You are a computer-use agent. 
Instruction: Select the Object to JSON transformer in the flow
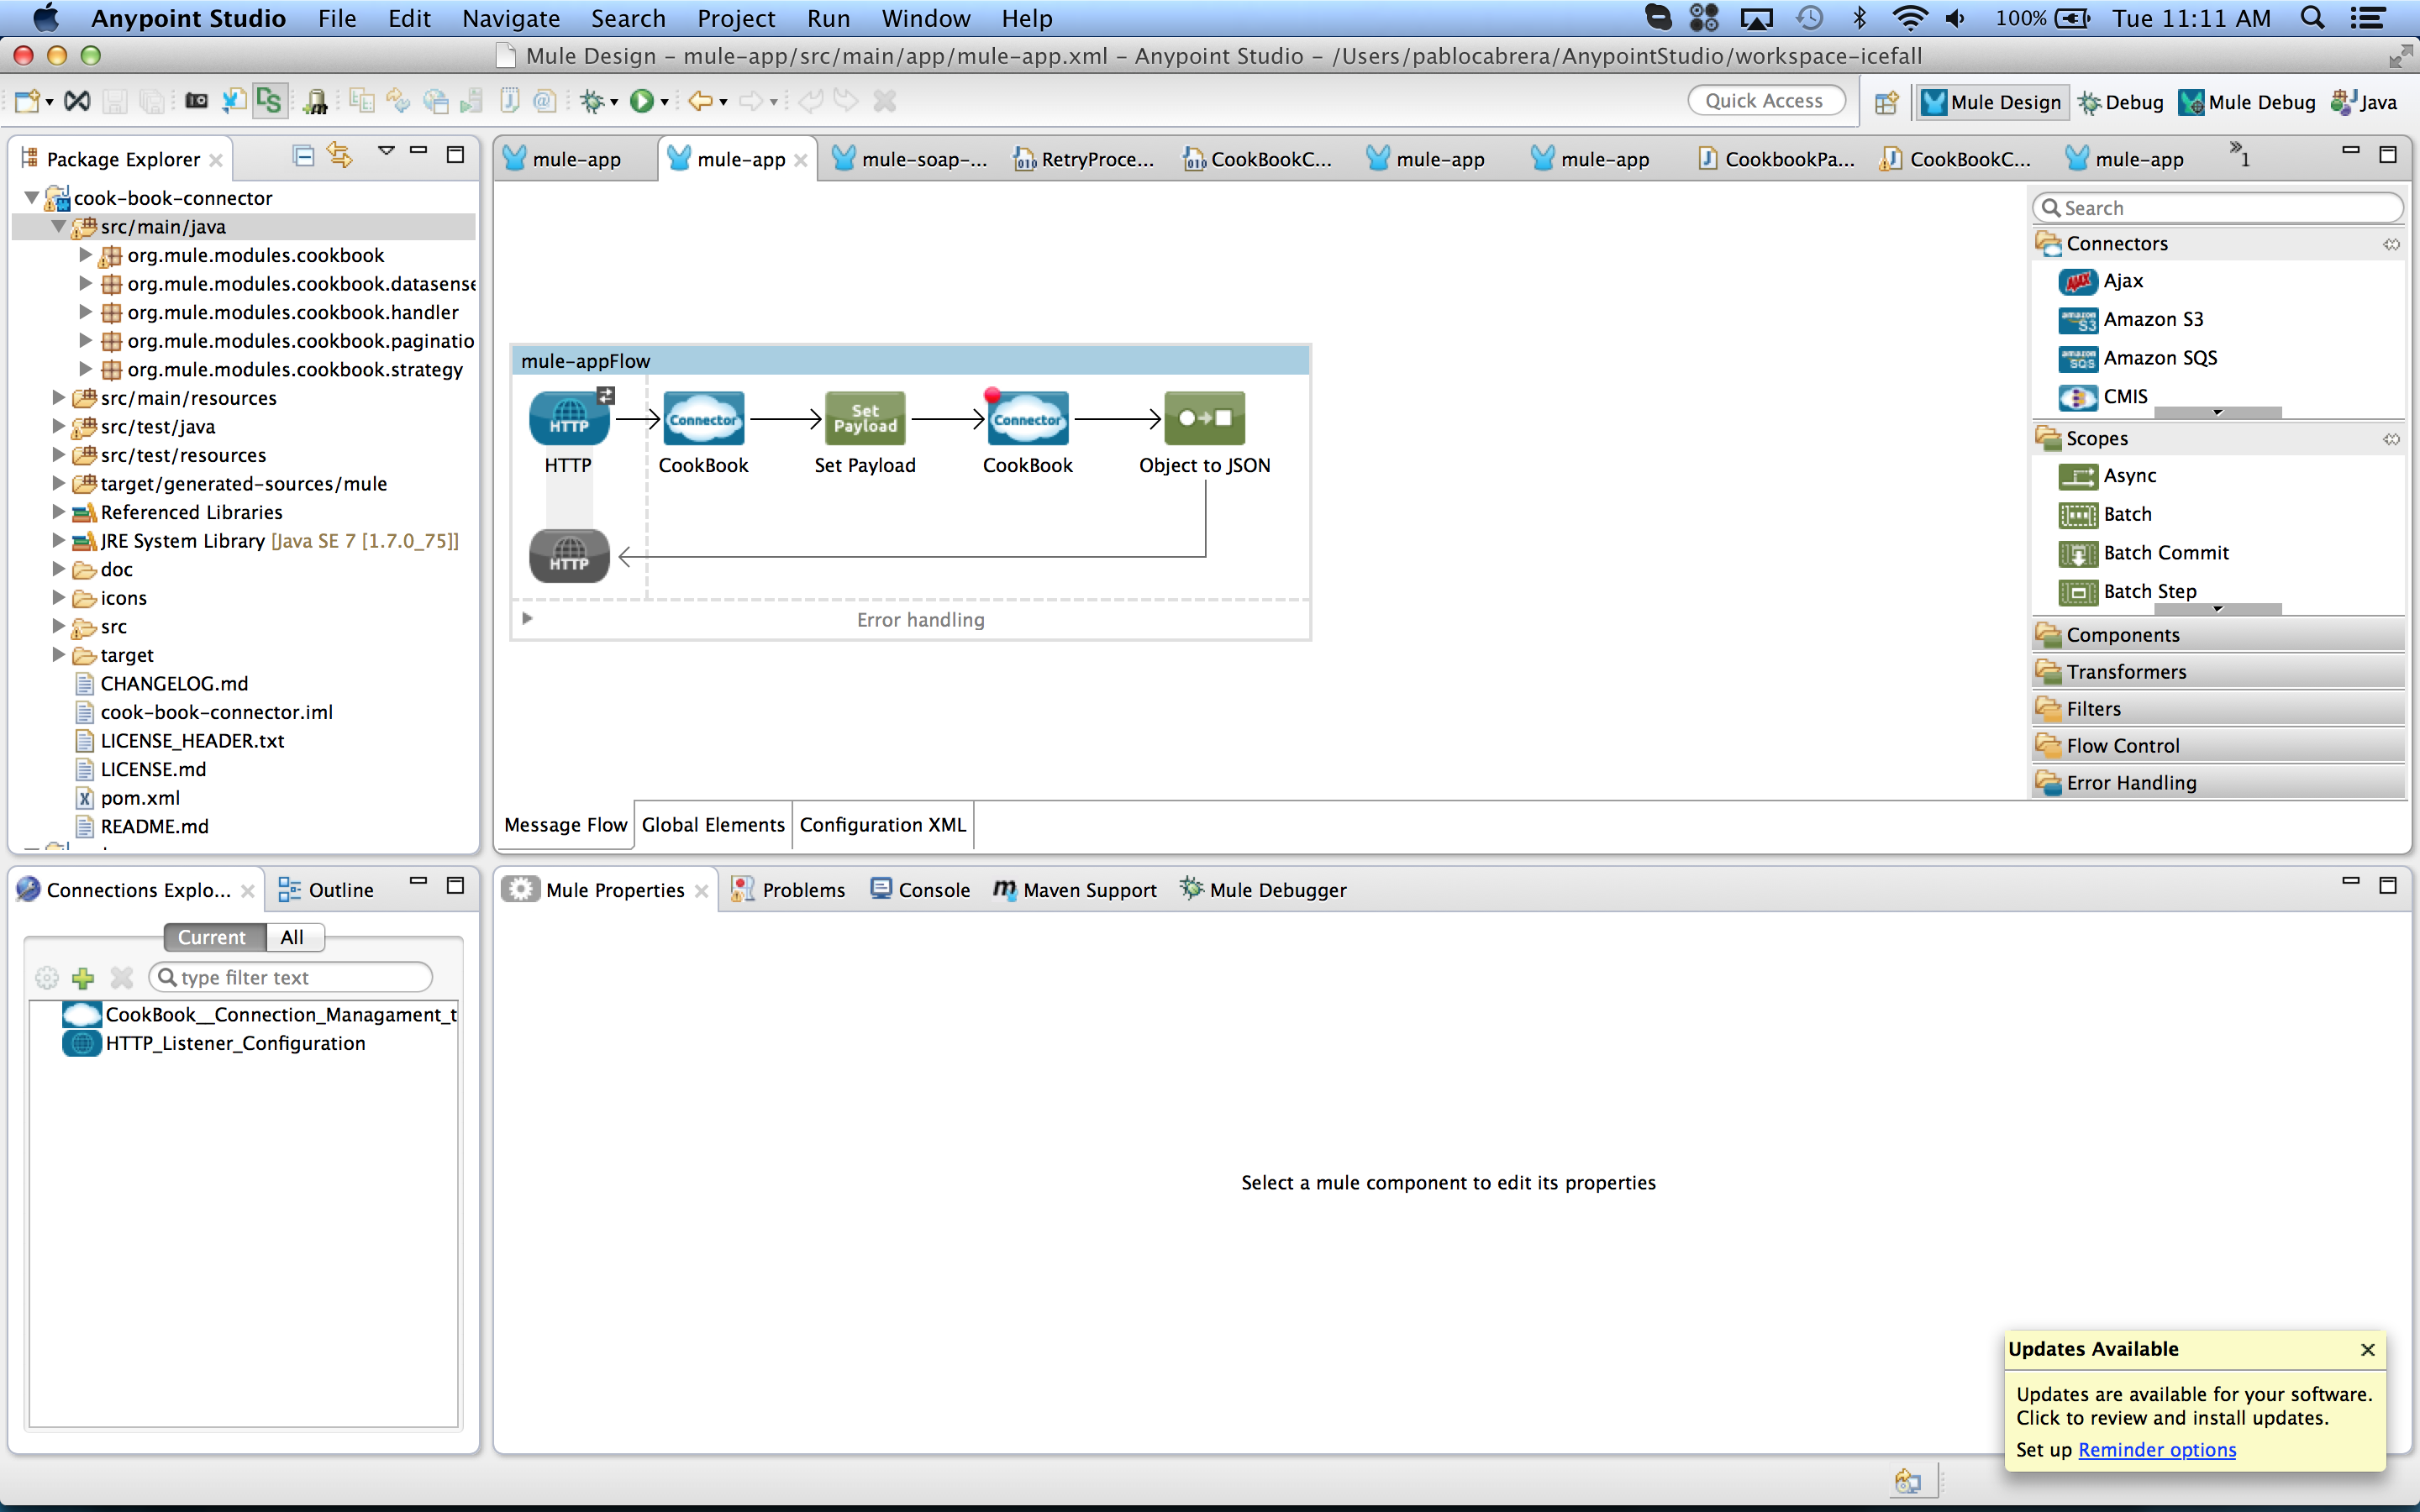[1204, 418]
